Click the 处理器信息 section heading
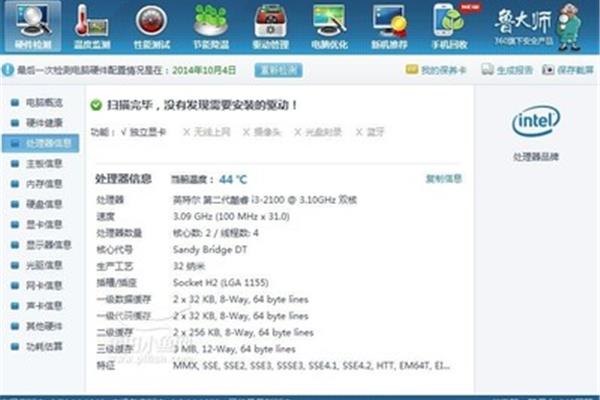This screenshot has width=600, height=400. pos(123,179)
